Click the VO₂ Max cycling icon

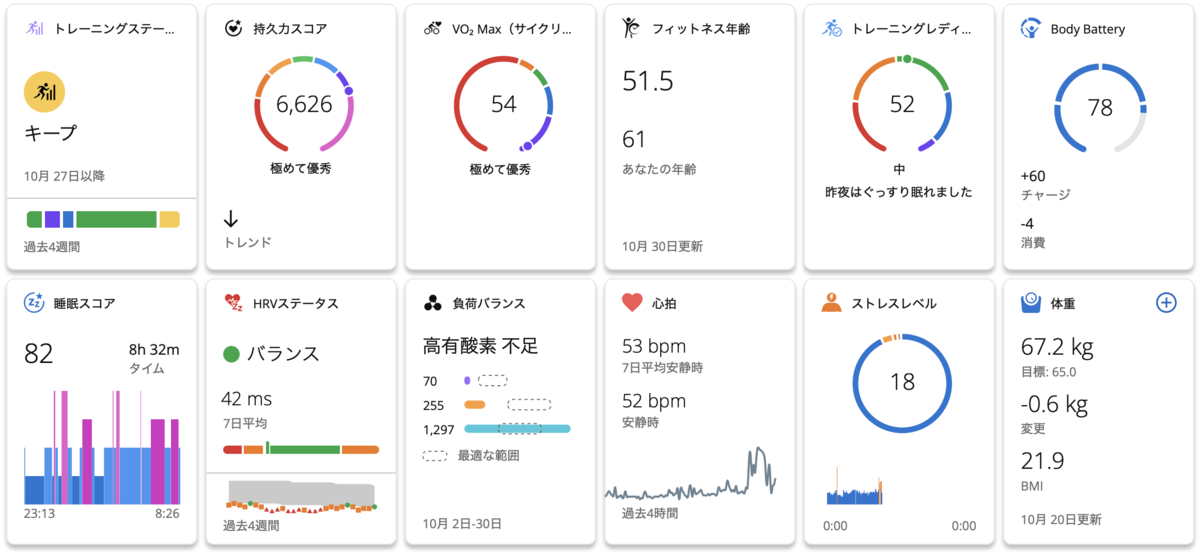click(432, 29)
